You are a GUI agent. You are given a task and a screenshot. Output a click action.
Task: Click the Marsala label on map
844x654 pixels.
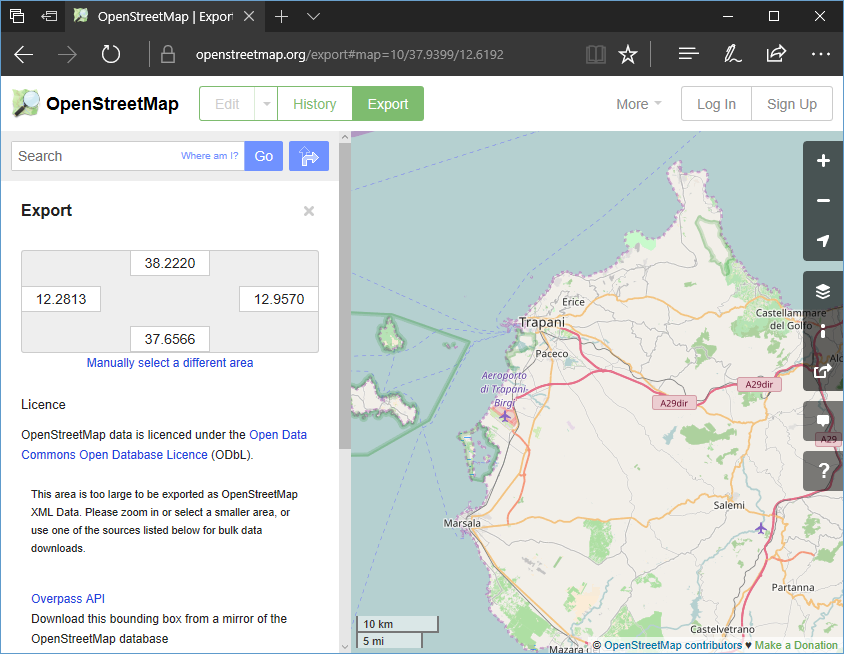pyautogui.click(x=462, y=523)
